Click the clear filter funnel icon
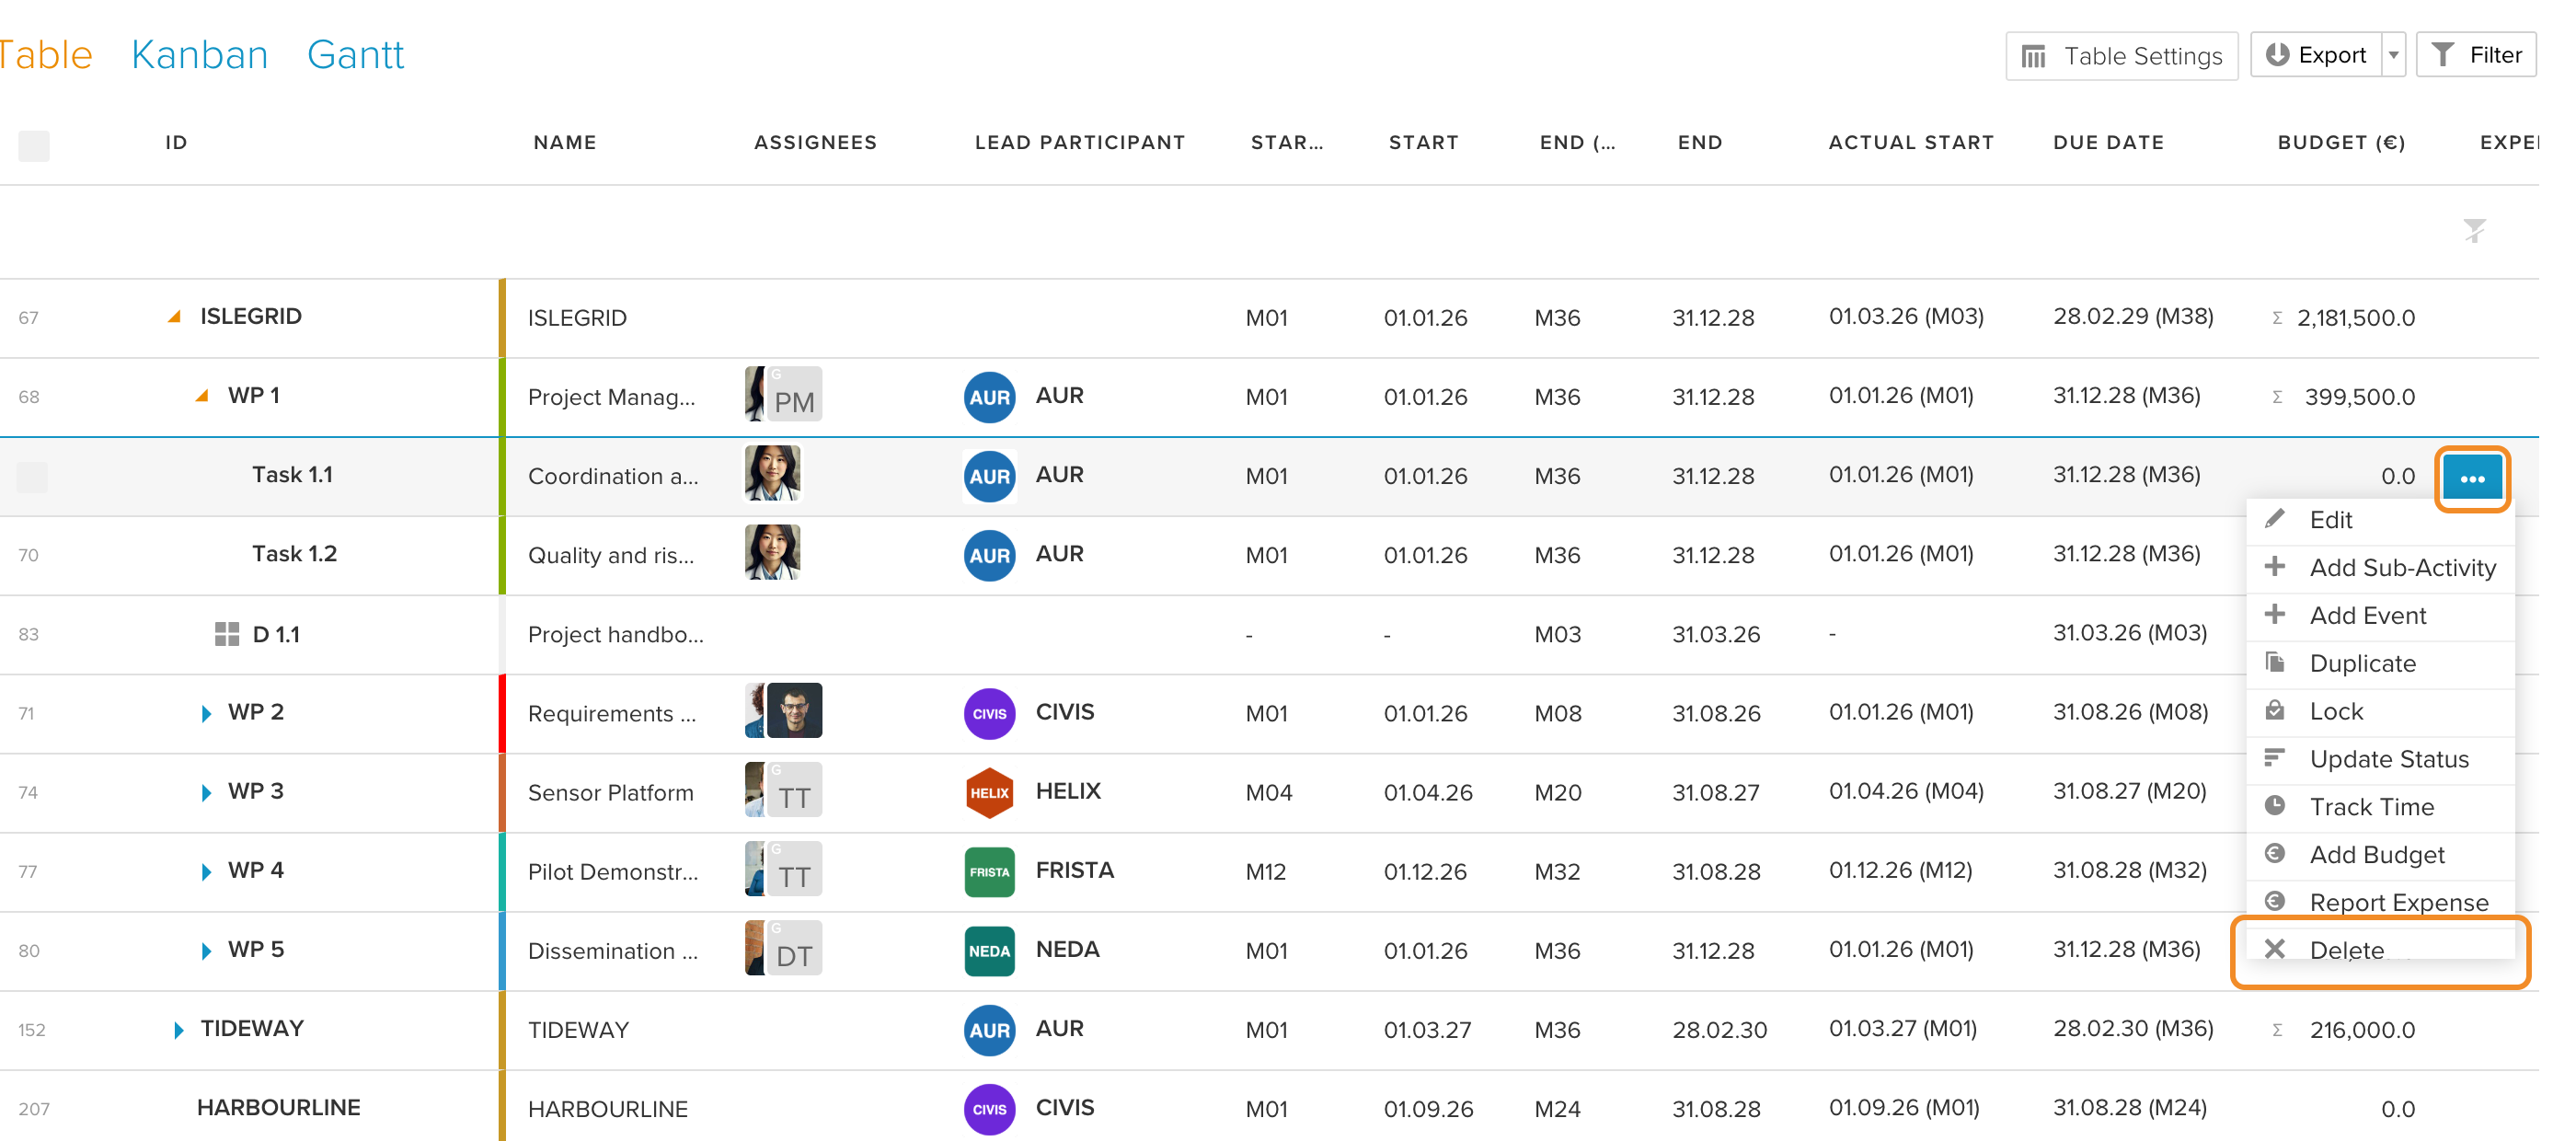 click(x=2474, y=231)
